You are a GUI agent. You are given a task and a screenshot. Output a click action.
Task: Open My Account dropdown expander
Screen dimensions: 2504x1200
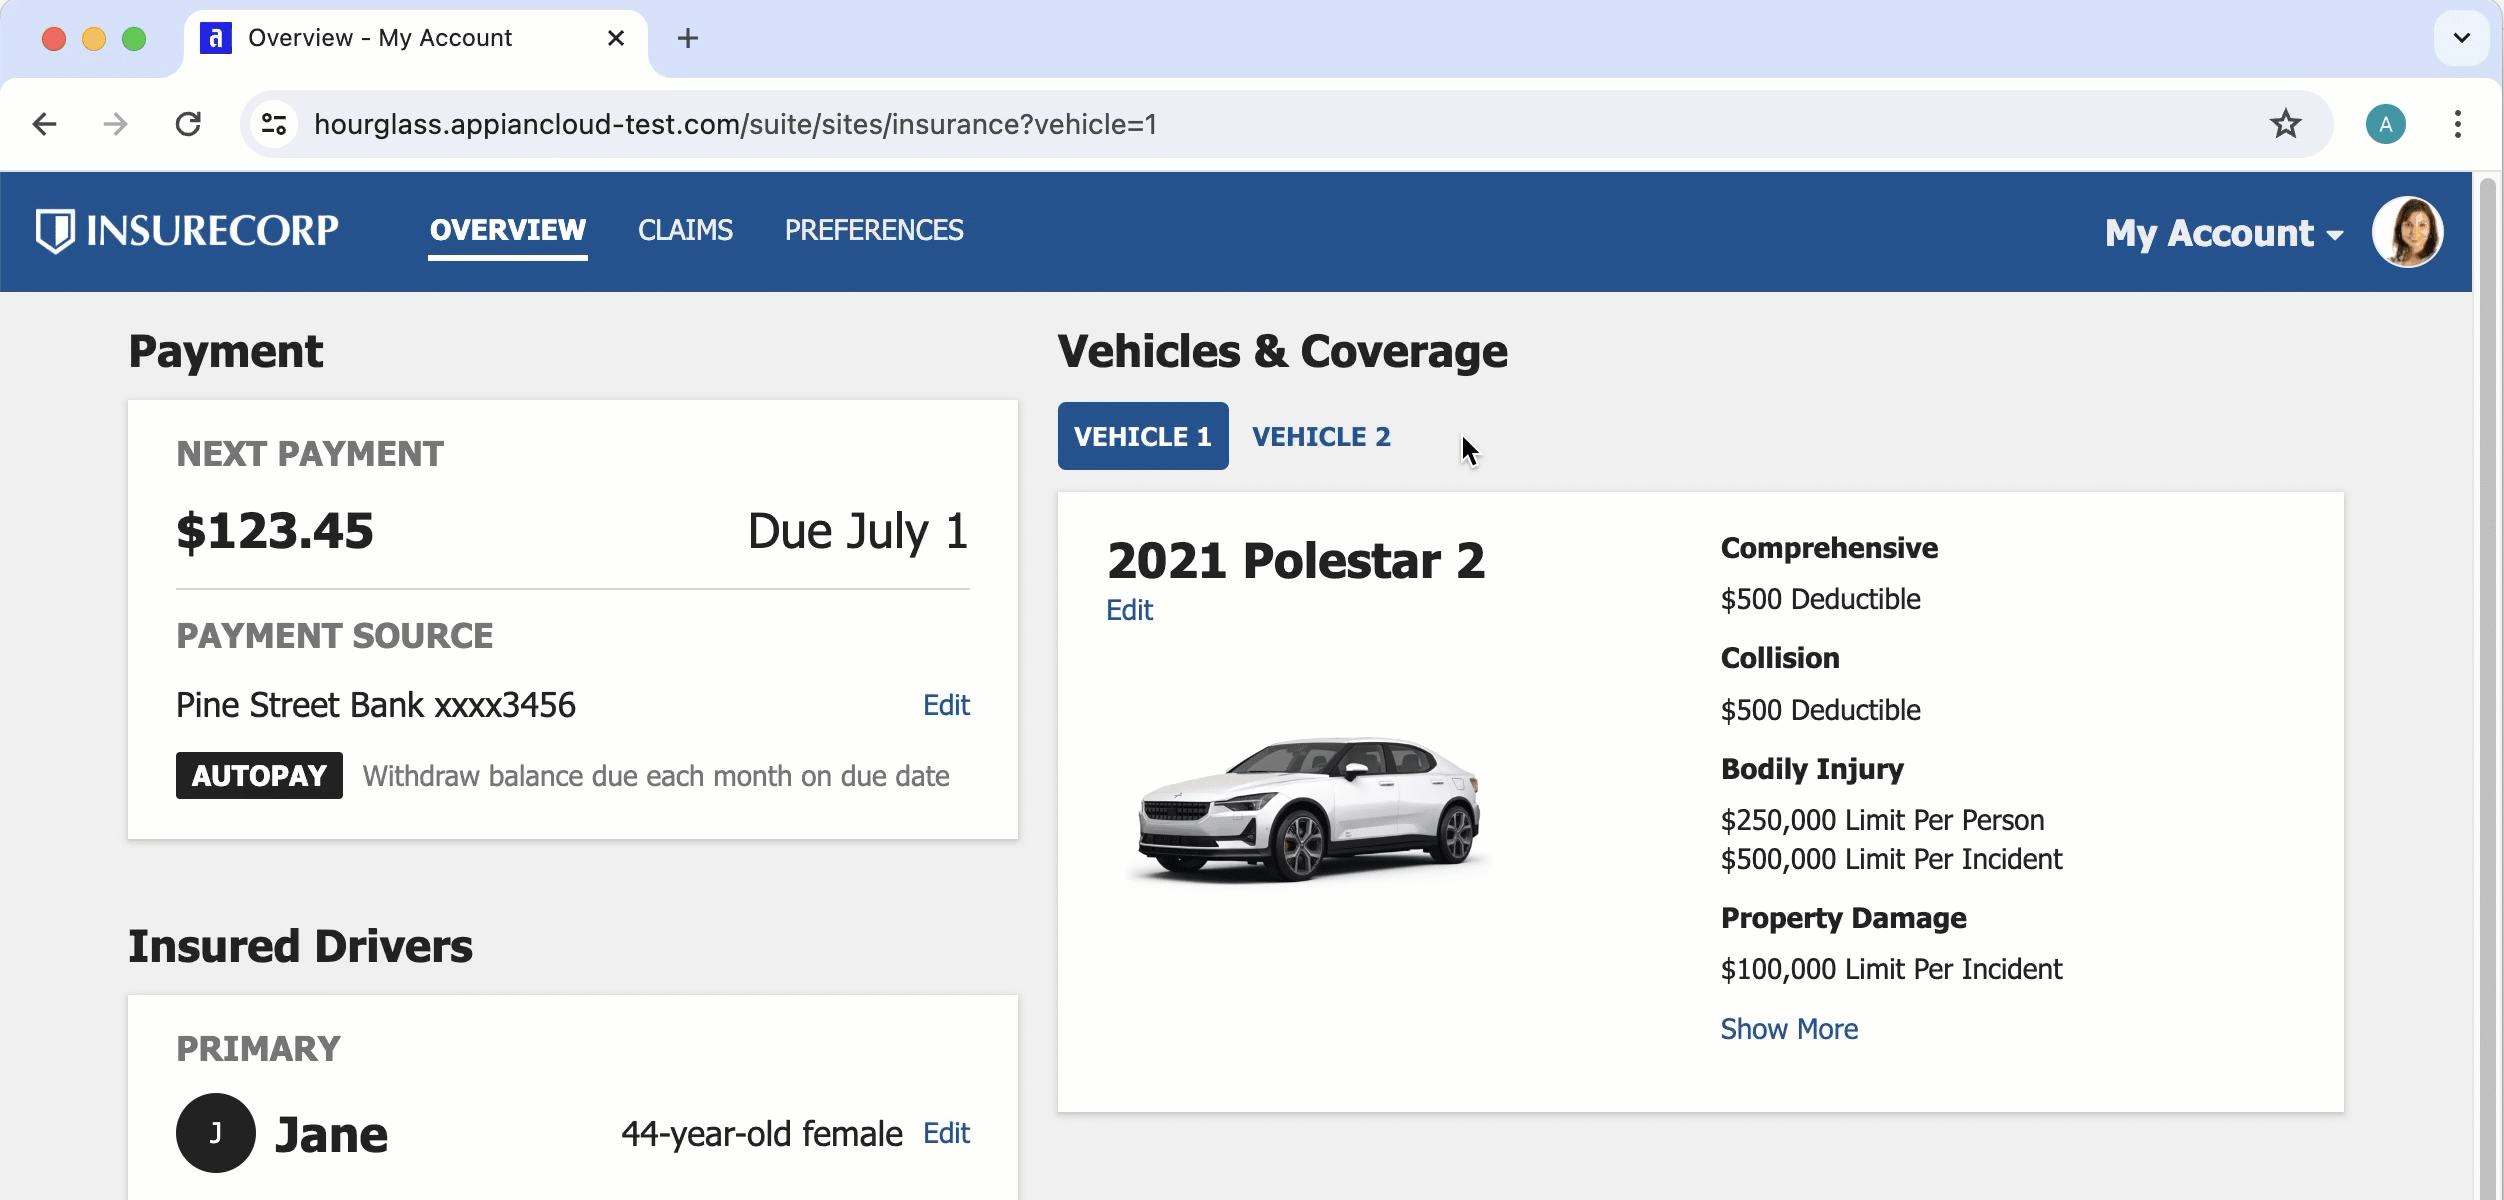[x=2333, y=230]
